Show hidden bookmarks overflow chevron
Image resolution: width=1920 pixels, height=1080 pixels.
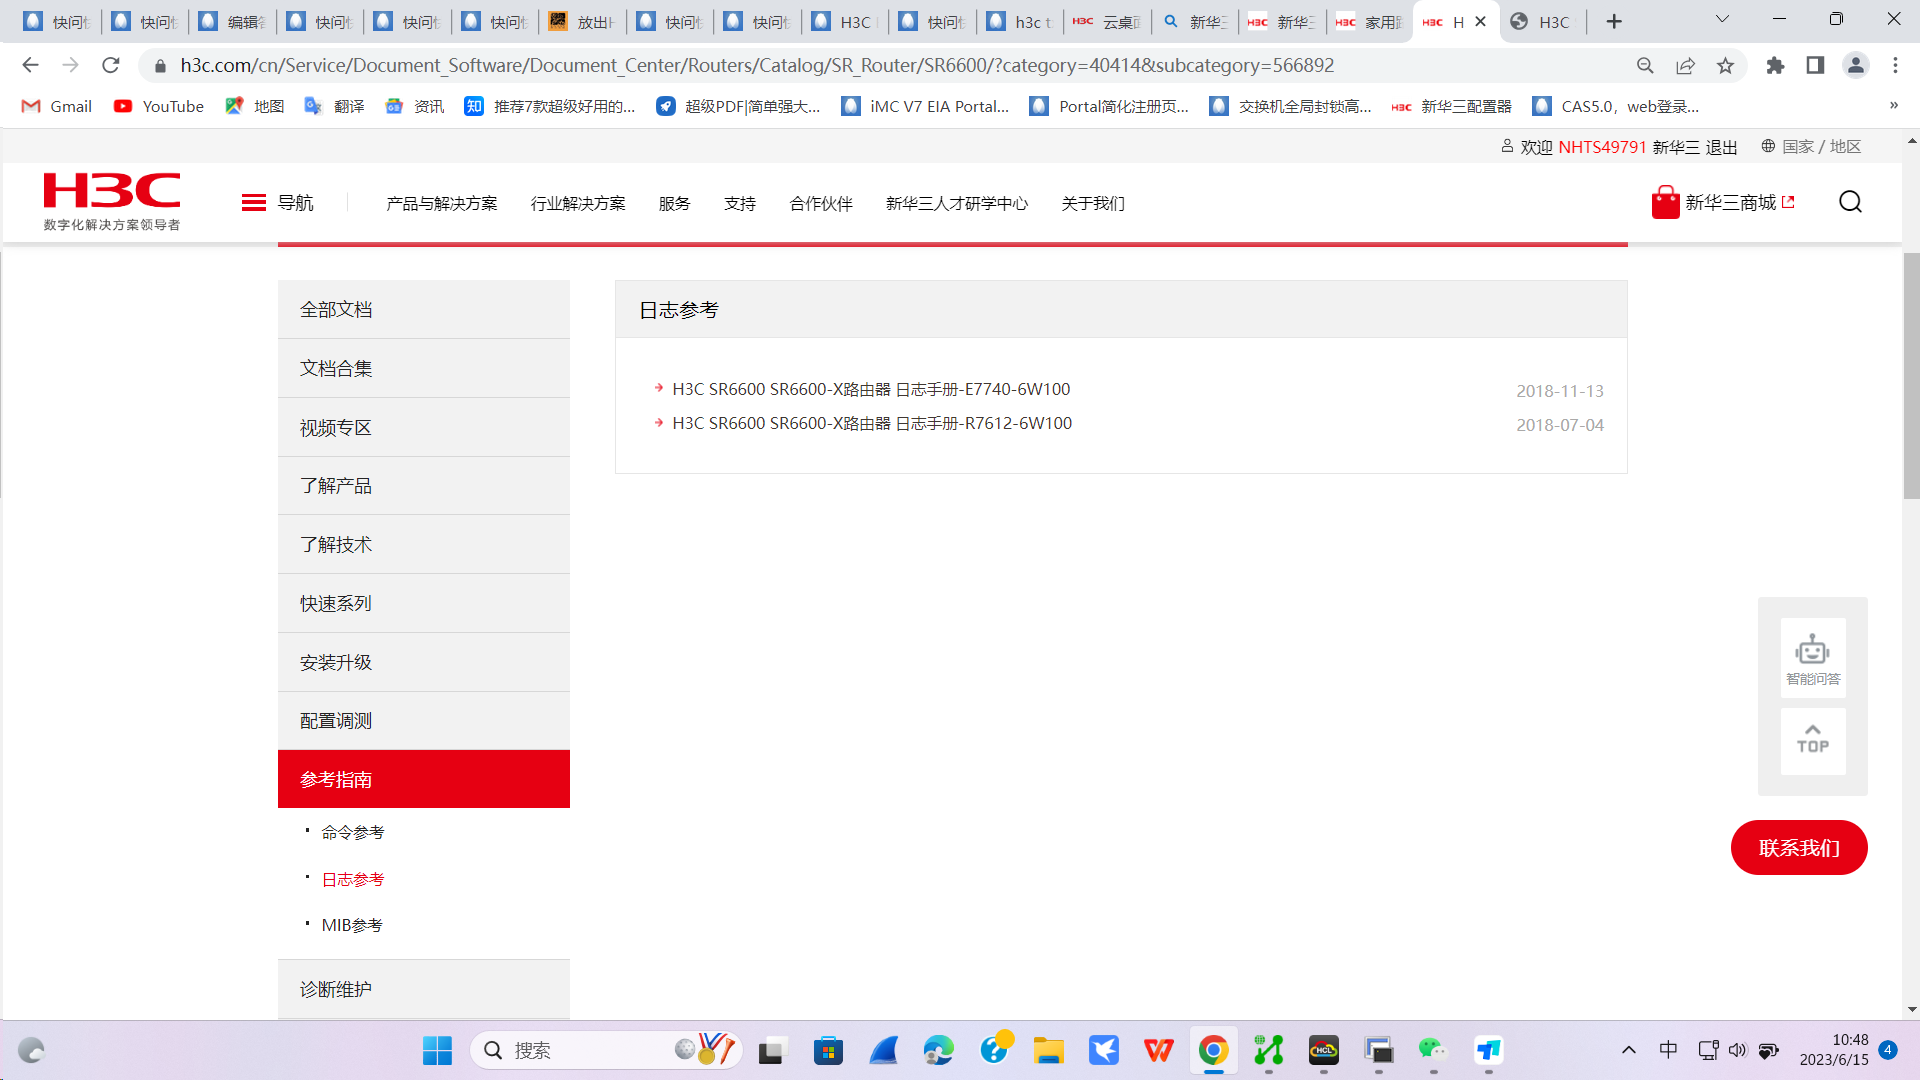click(1893, 106)
